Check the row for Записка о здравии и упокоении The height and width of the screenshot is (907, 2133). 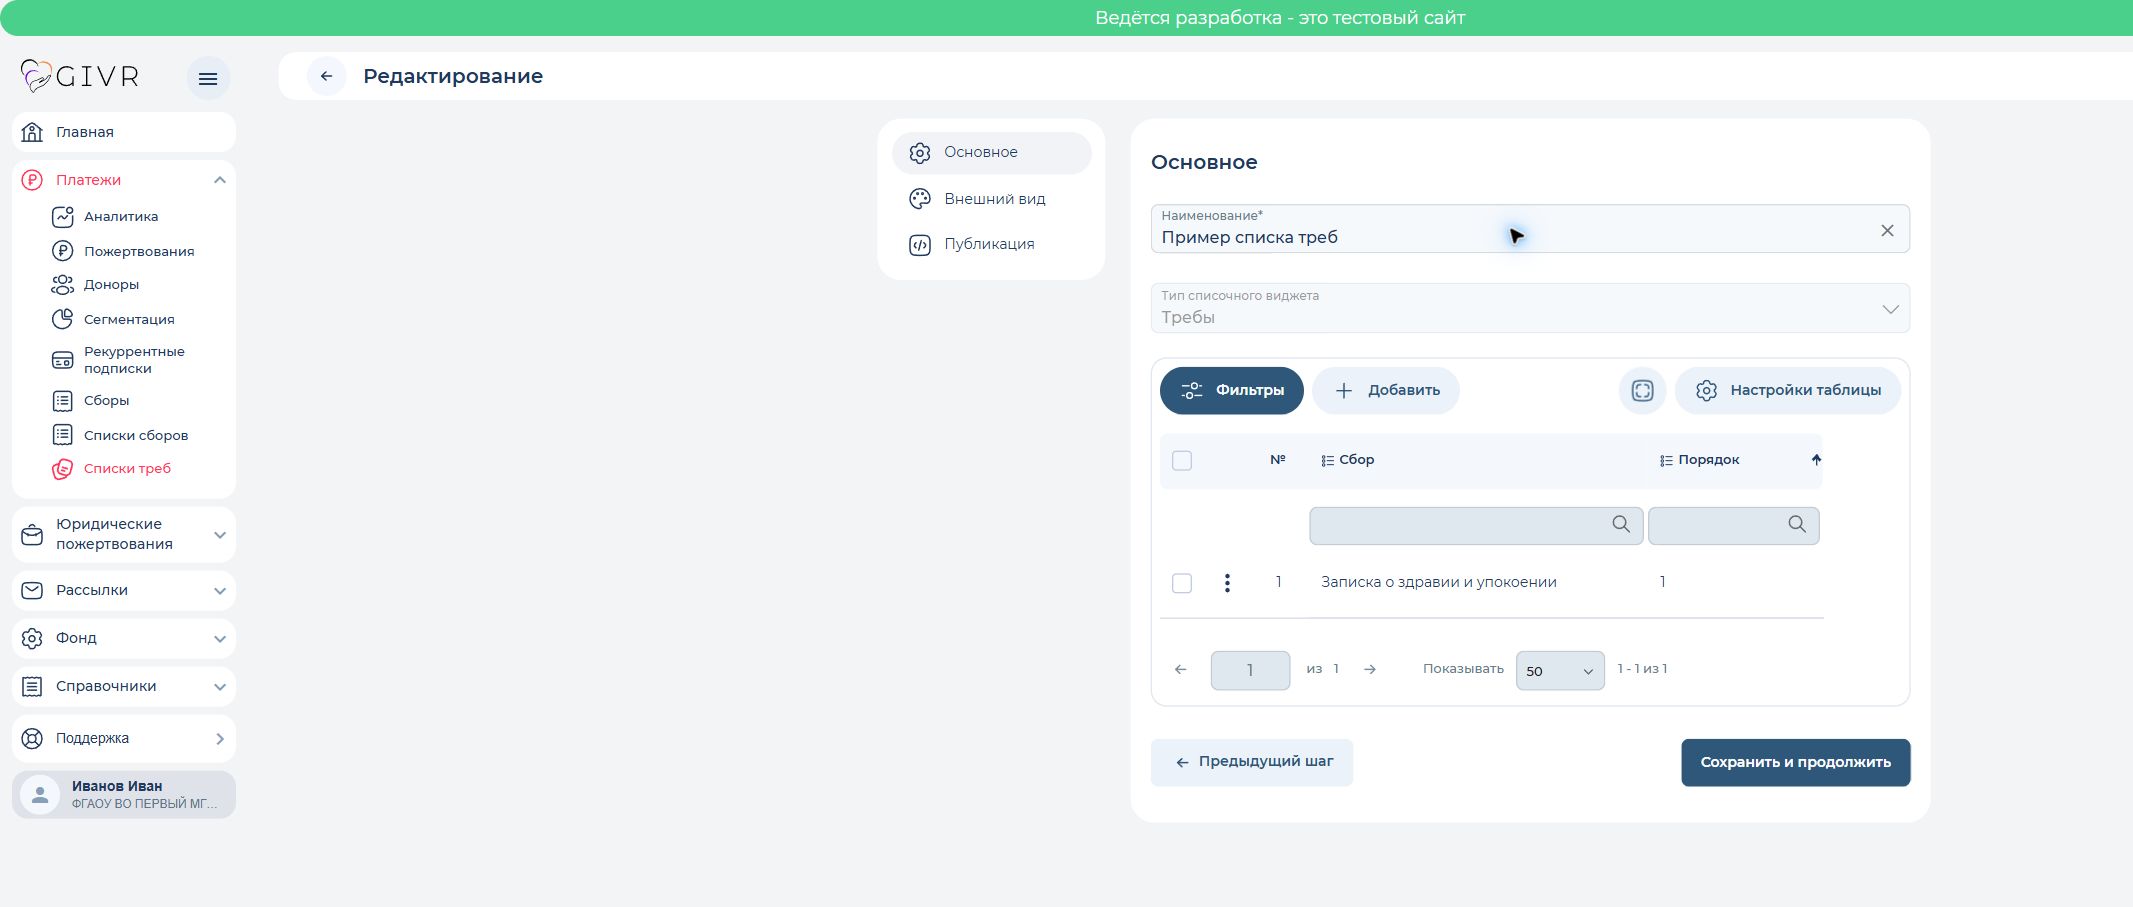tap(1182, 583)
